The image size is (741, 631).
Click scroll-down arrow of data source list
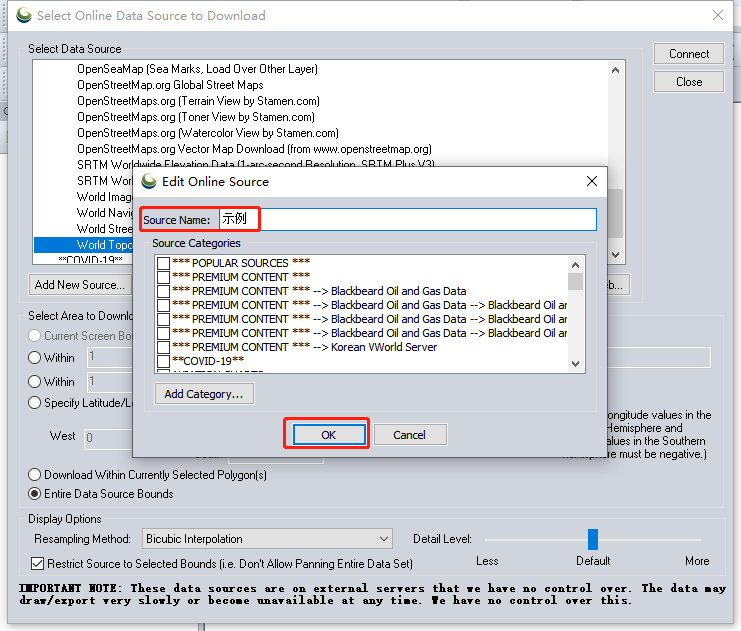click(615, 254)
